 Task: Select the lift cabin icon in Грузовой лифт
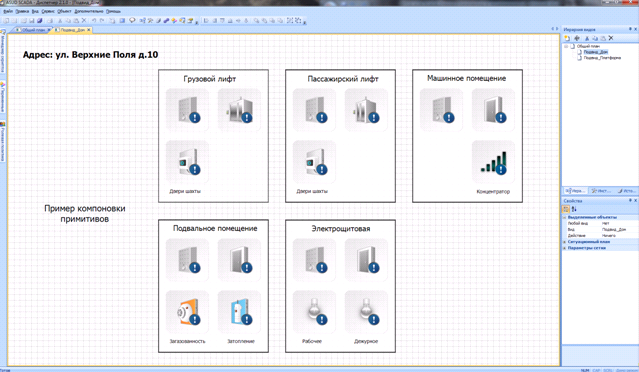pos(239,110)
